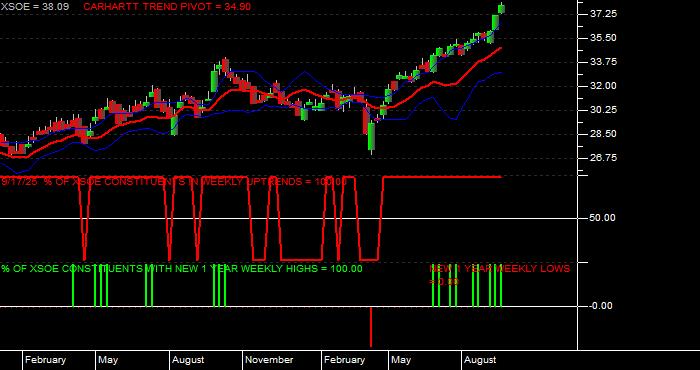Click the second May date label
The width and height of the screenshot is (700, 370).
401,360
